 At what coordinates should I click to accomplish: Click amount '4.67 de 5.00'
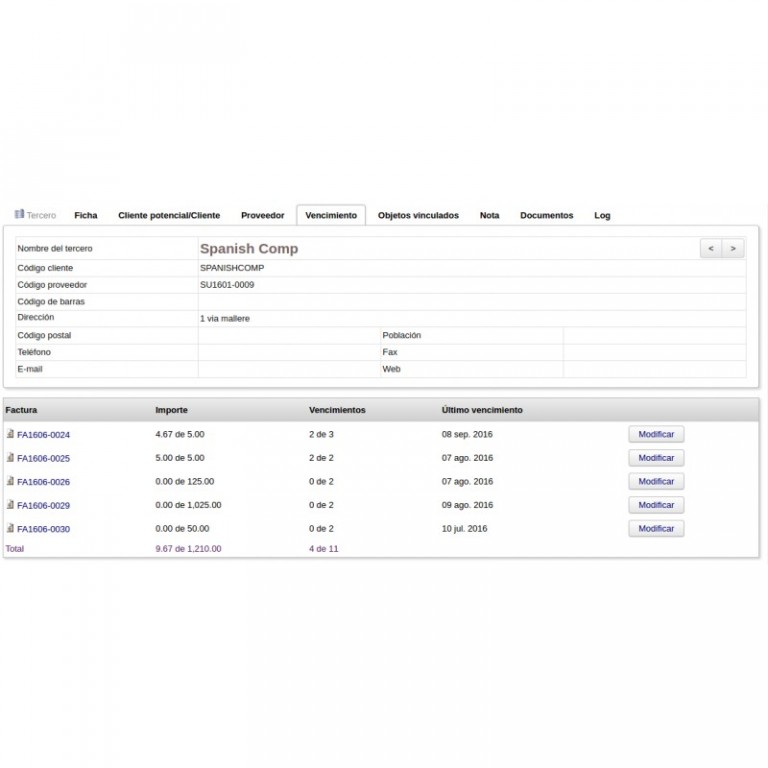click(180, 434)
